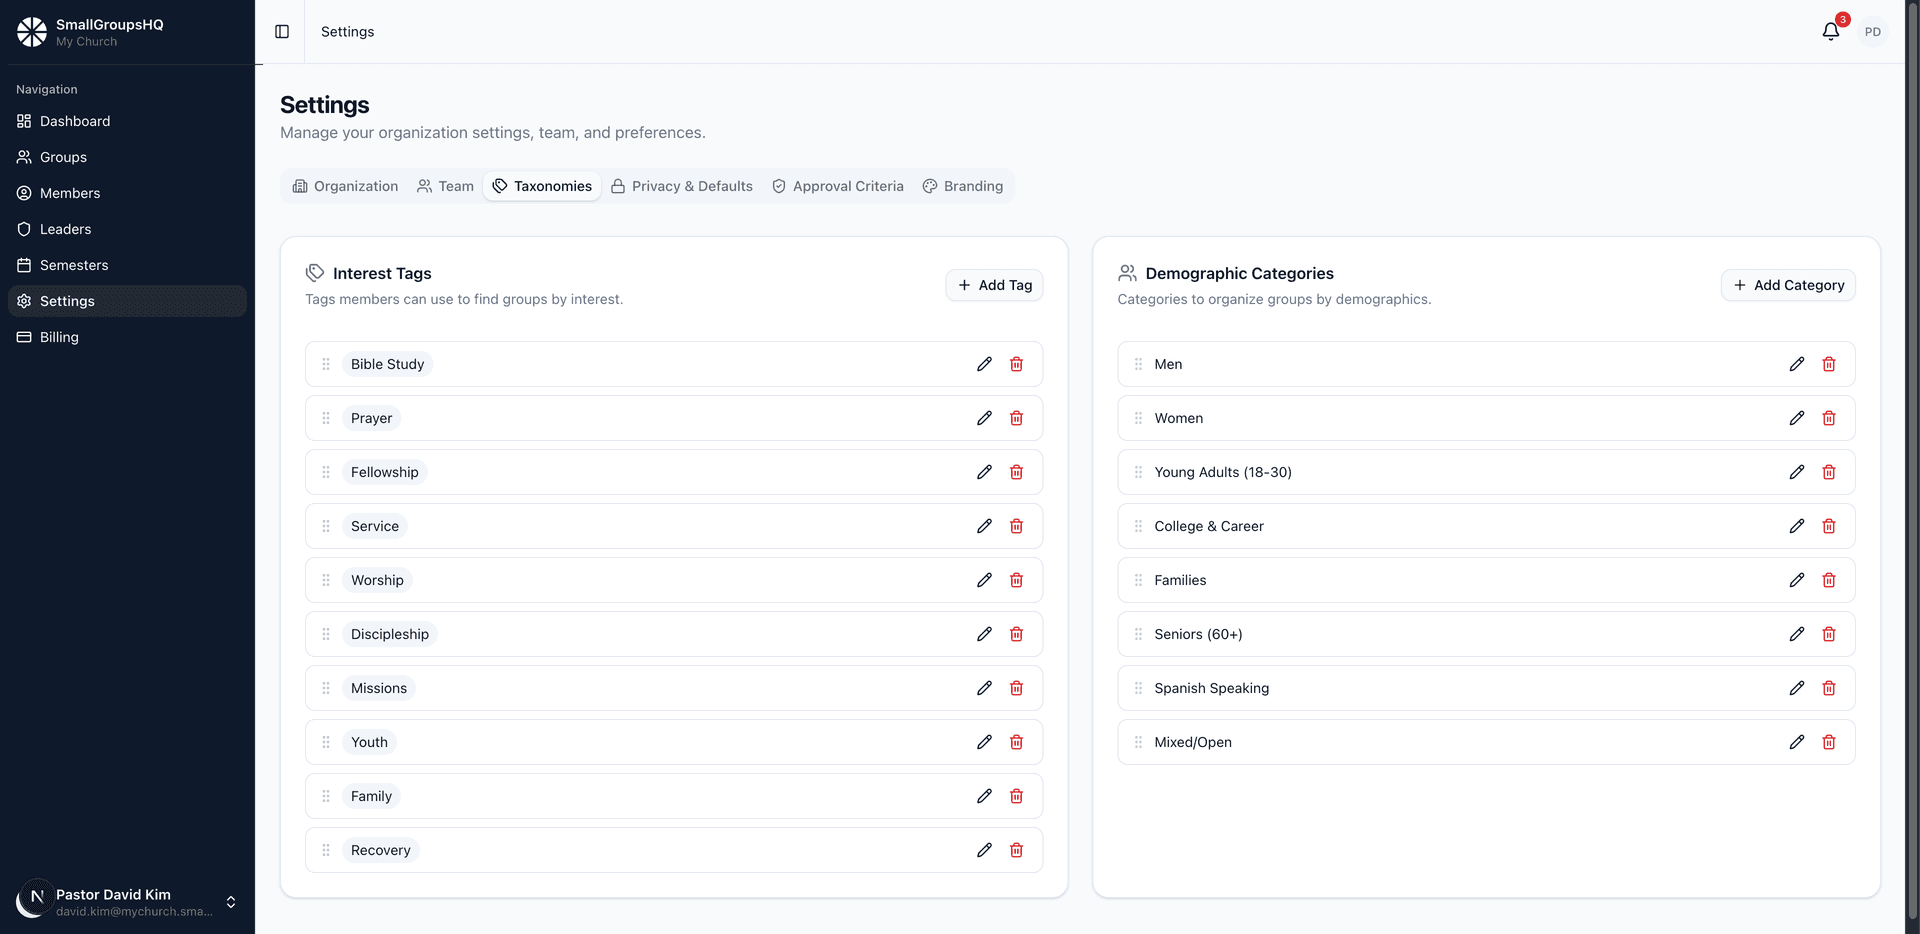Edit the Seniors (60+) category
This screenshot has width=1920, height=934.
coord(1797,634)
